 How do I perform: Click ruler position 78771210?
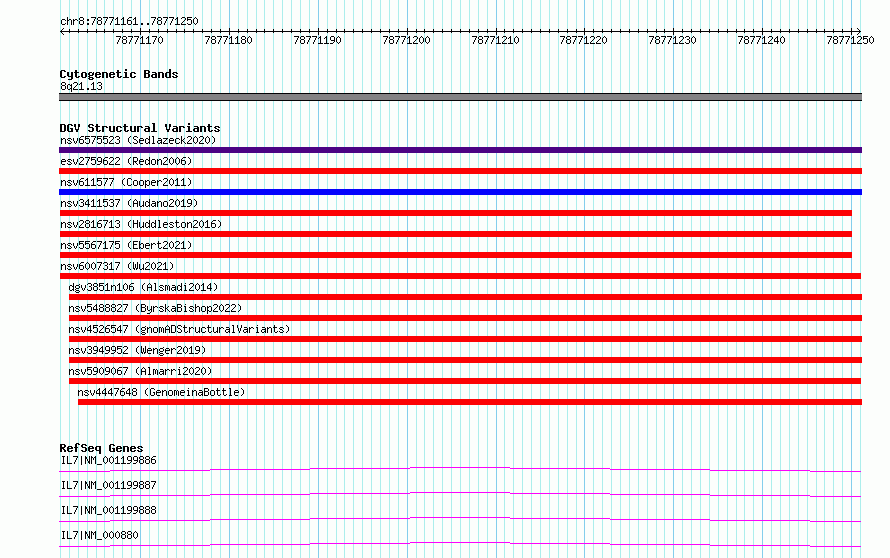pyautogui.click(x=496, y=40)
